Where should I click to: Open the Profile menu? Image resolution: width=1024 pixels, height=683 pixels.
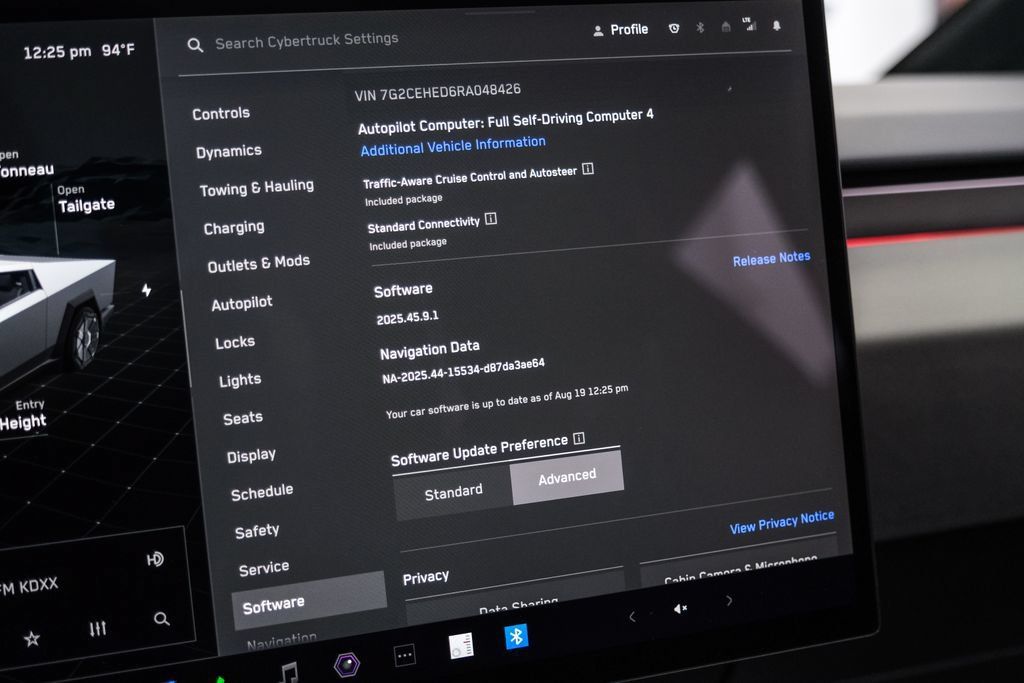click(620, 30)
